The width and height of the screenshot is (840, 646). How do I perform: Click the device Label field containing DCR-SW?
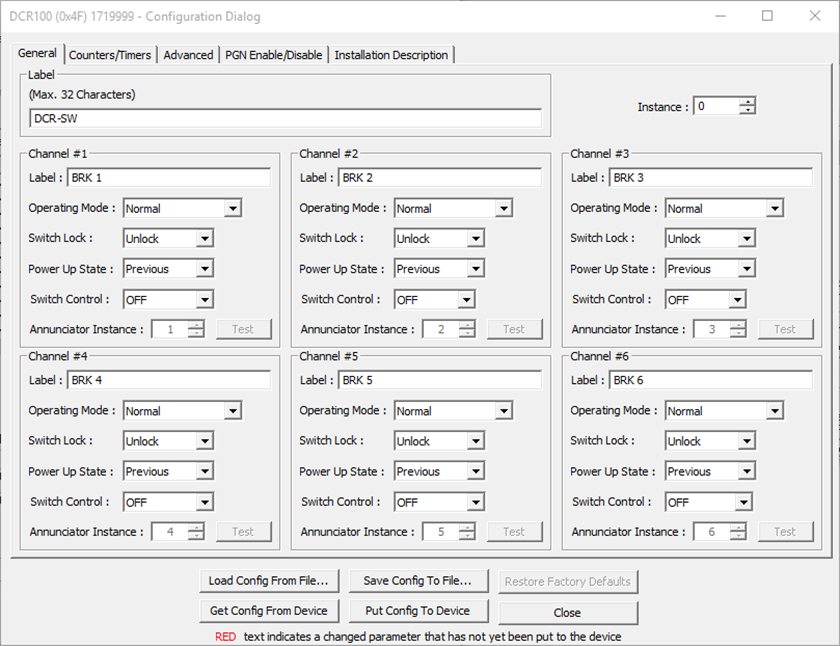coord(285,118)
